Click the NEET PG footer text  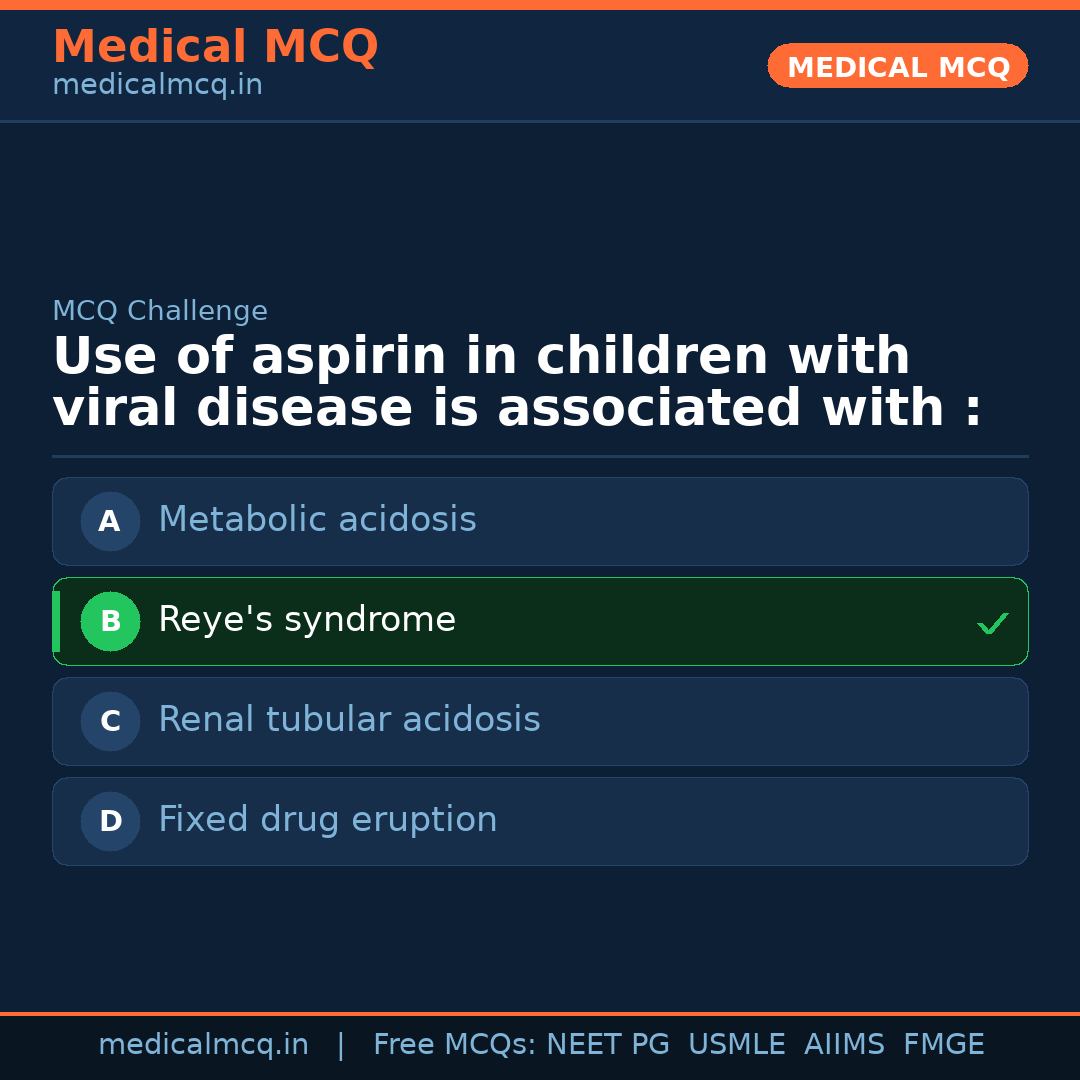(608, 1045)
